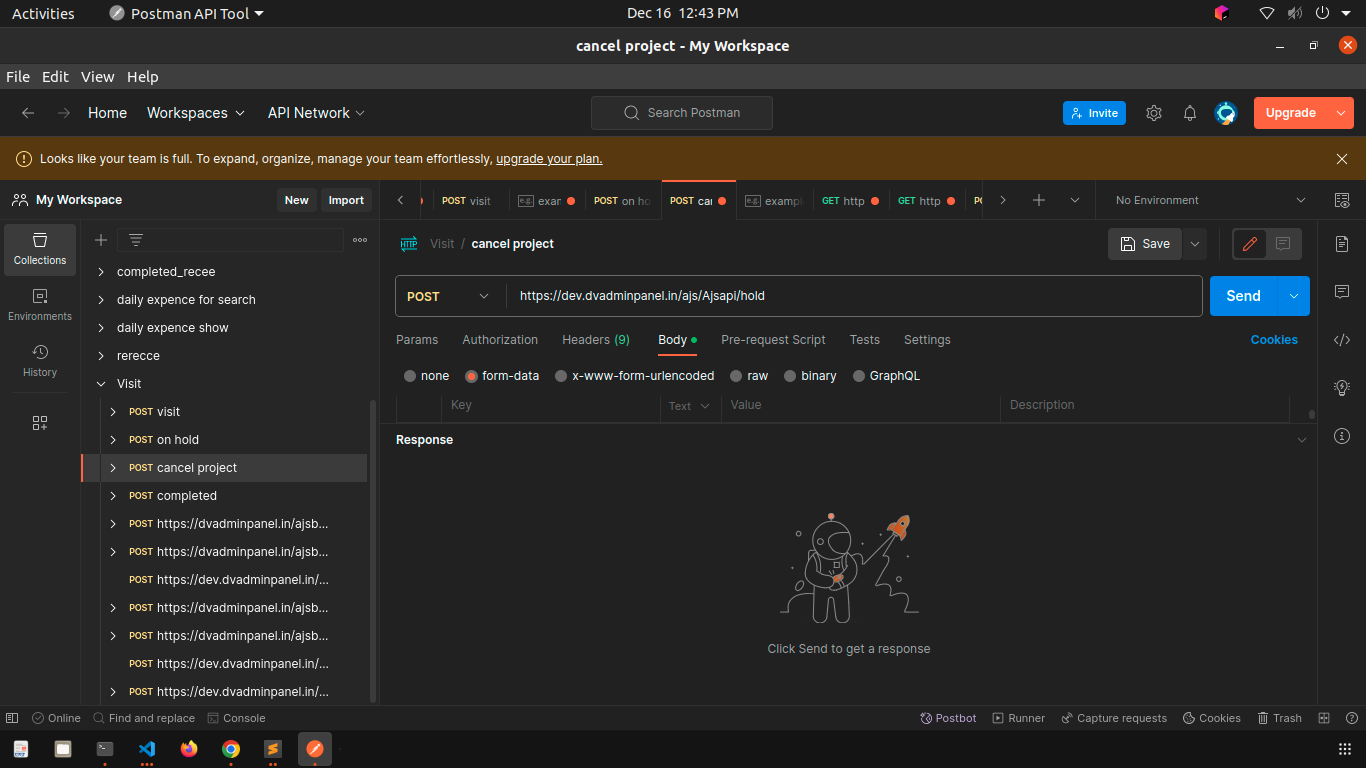
Task: Collapse the Response panel chevron
Action: [x=1301, y=440]
